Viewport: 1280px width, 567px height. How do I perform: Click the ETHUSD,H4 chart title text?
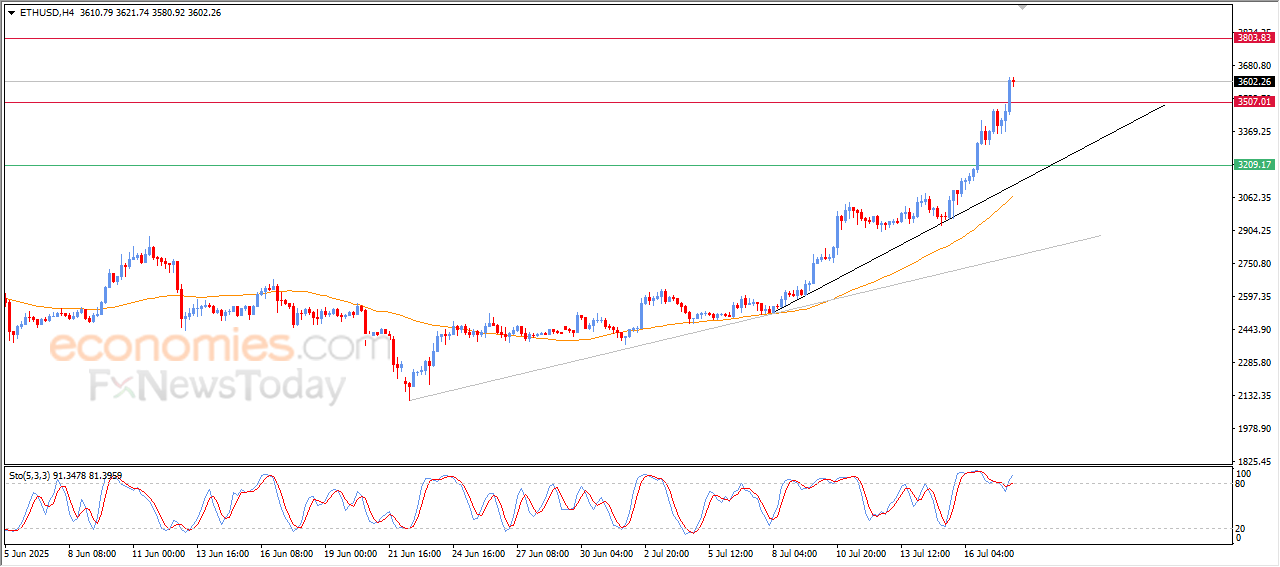click(x=46, y=13)
